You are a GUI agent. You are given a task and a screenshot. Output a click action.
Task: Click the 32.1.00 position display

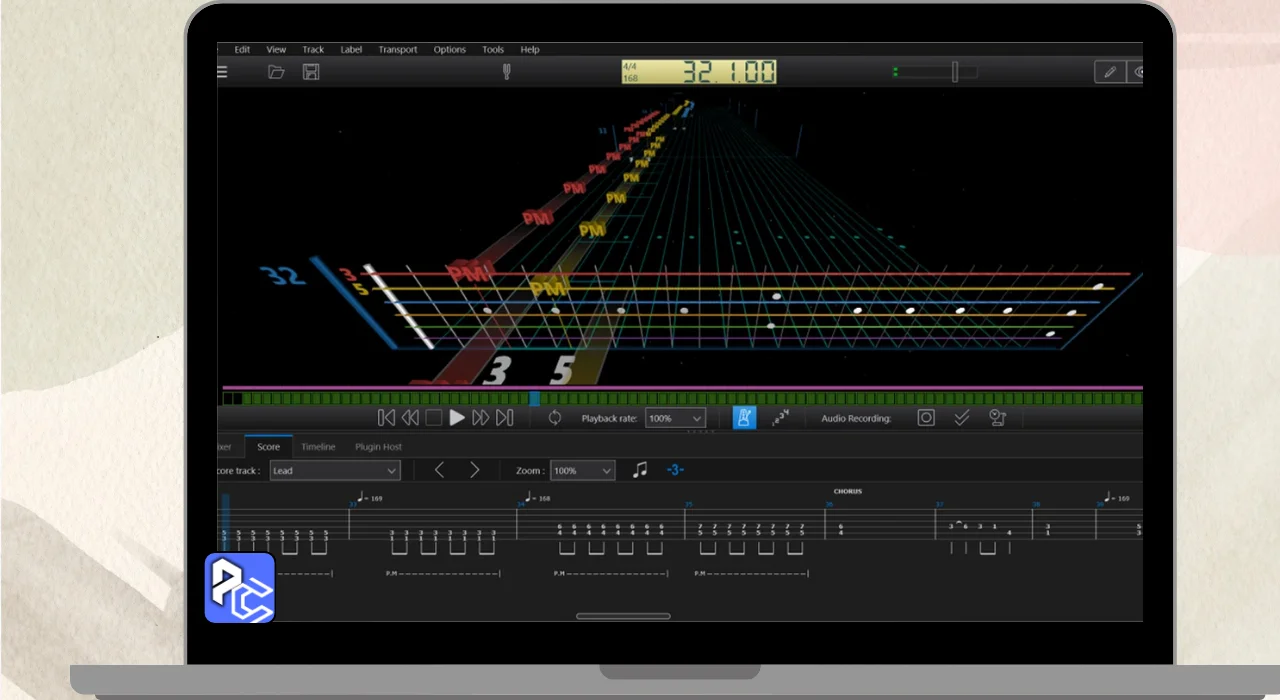699,72
